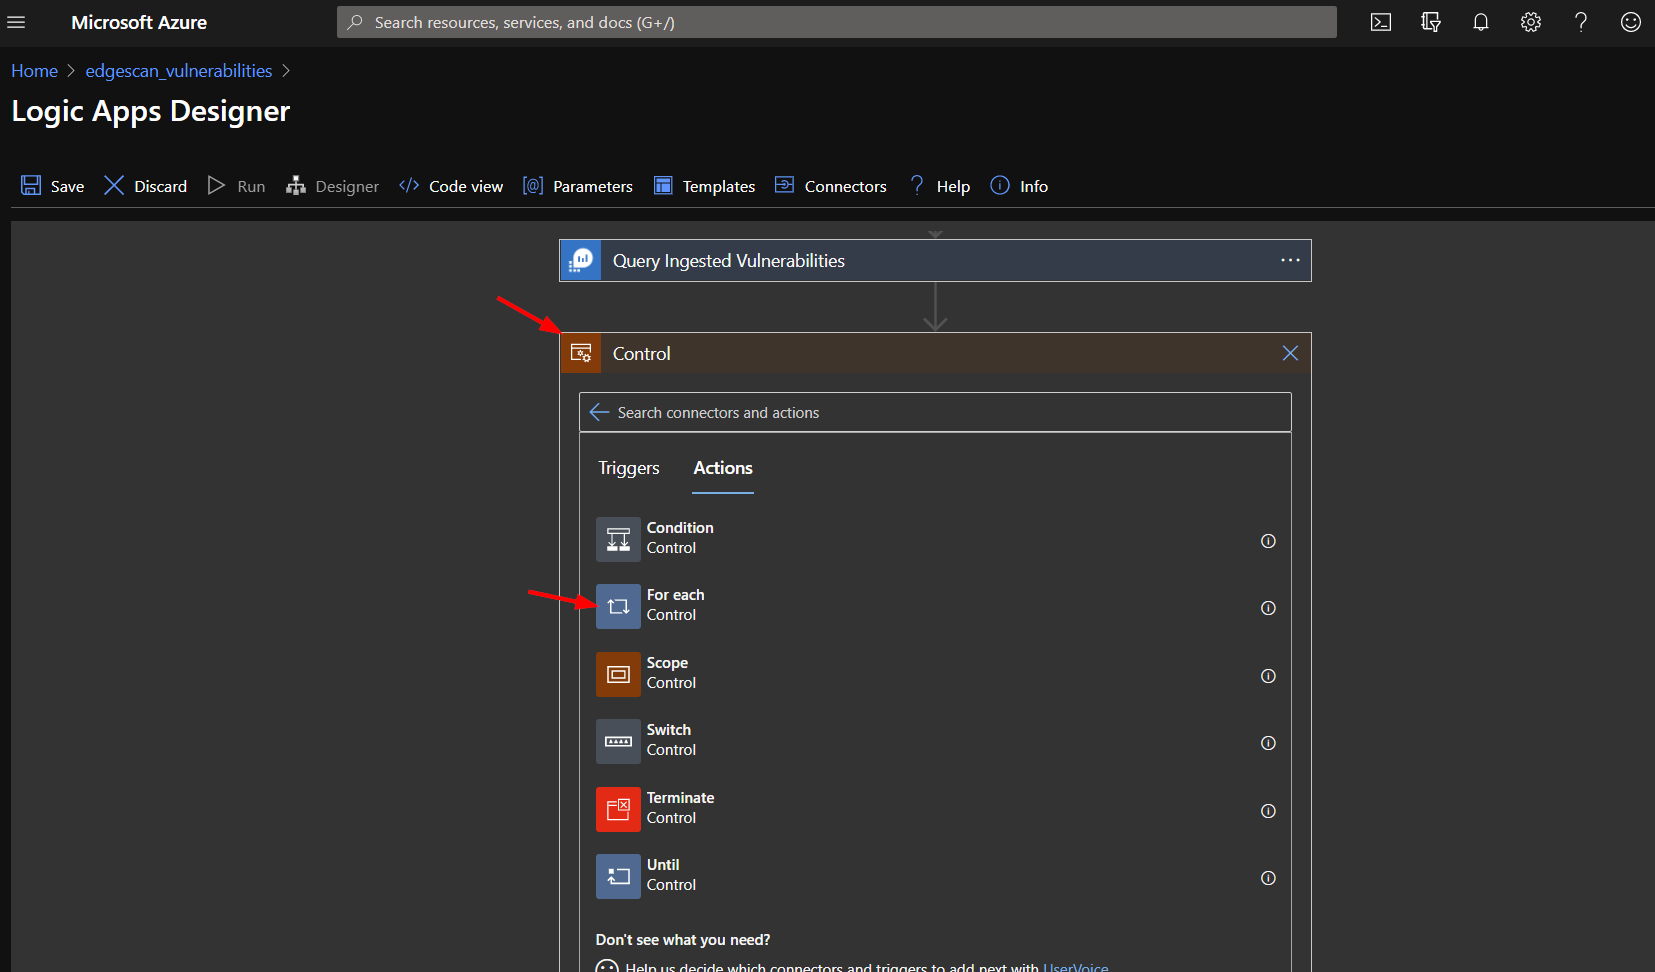Screen dimensions: 1655x972
Task: Click the 'For each' action name
Action: click(x=675, y=595)
